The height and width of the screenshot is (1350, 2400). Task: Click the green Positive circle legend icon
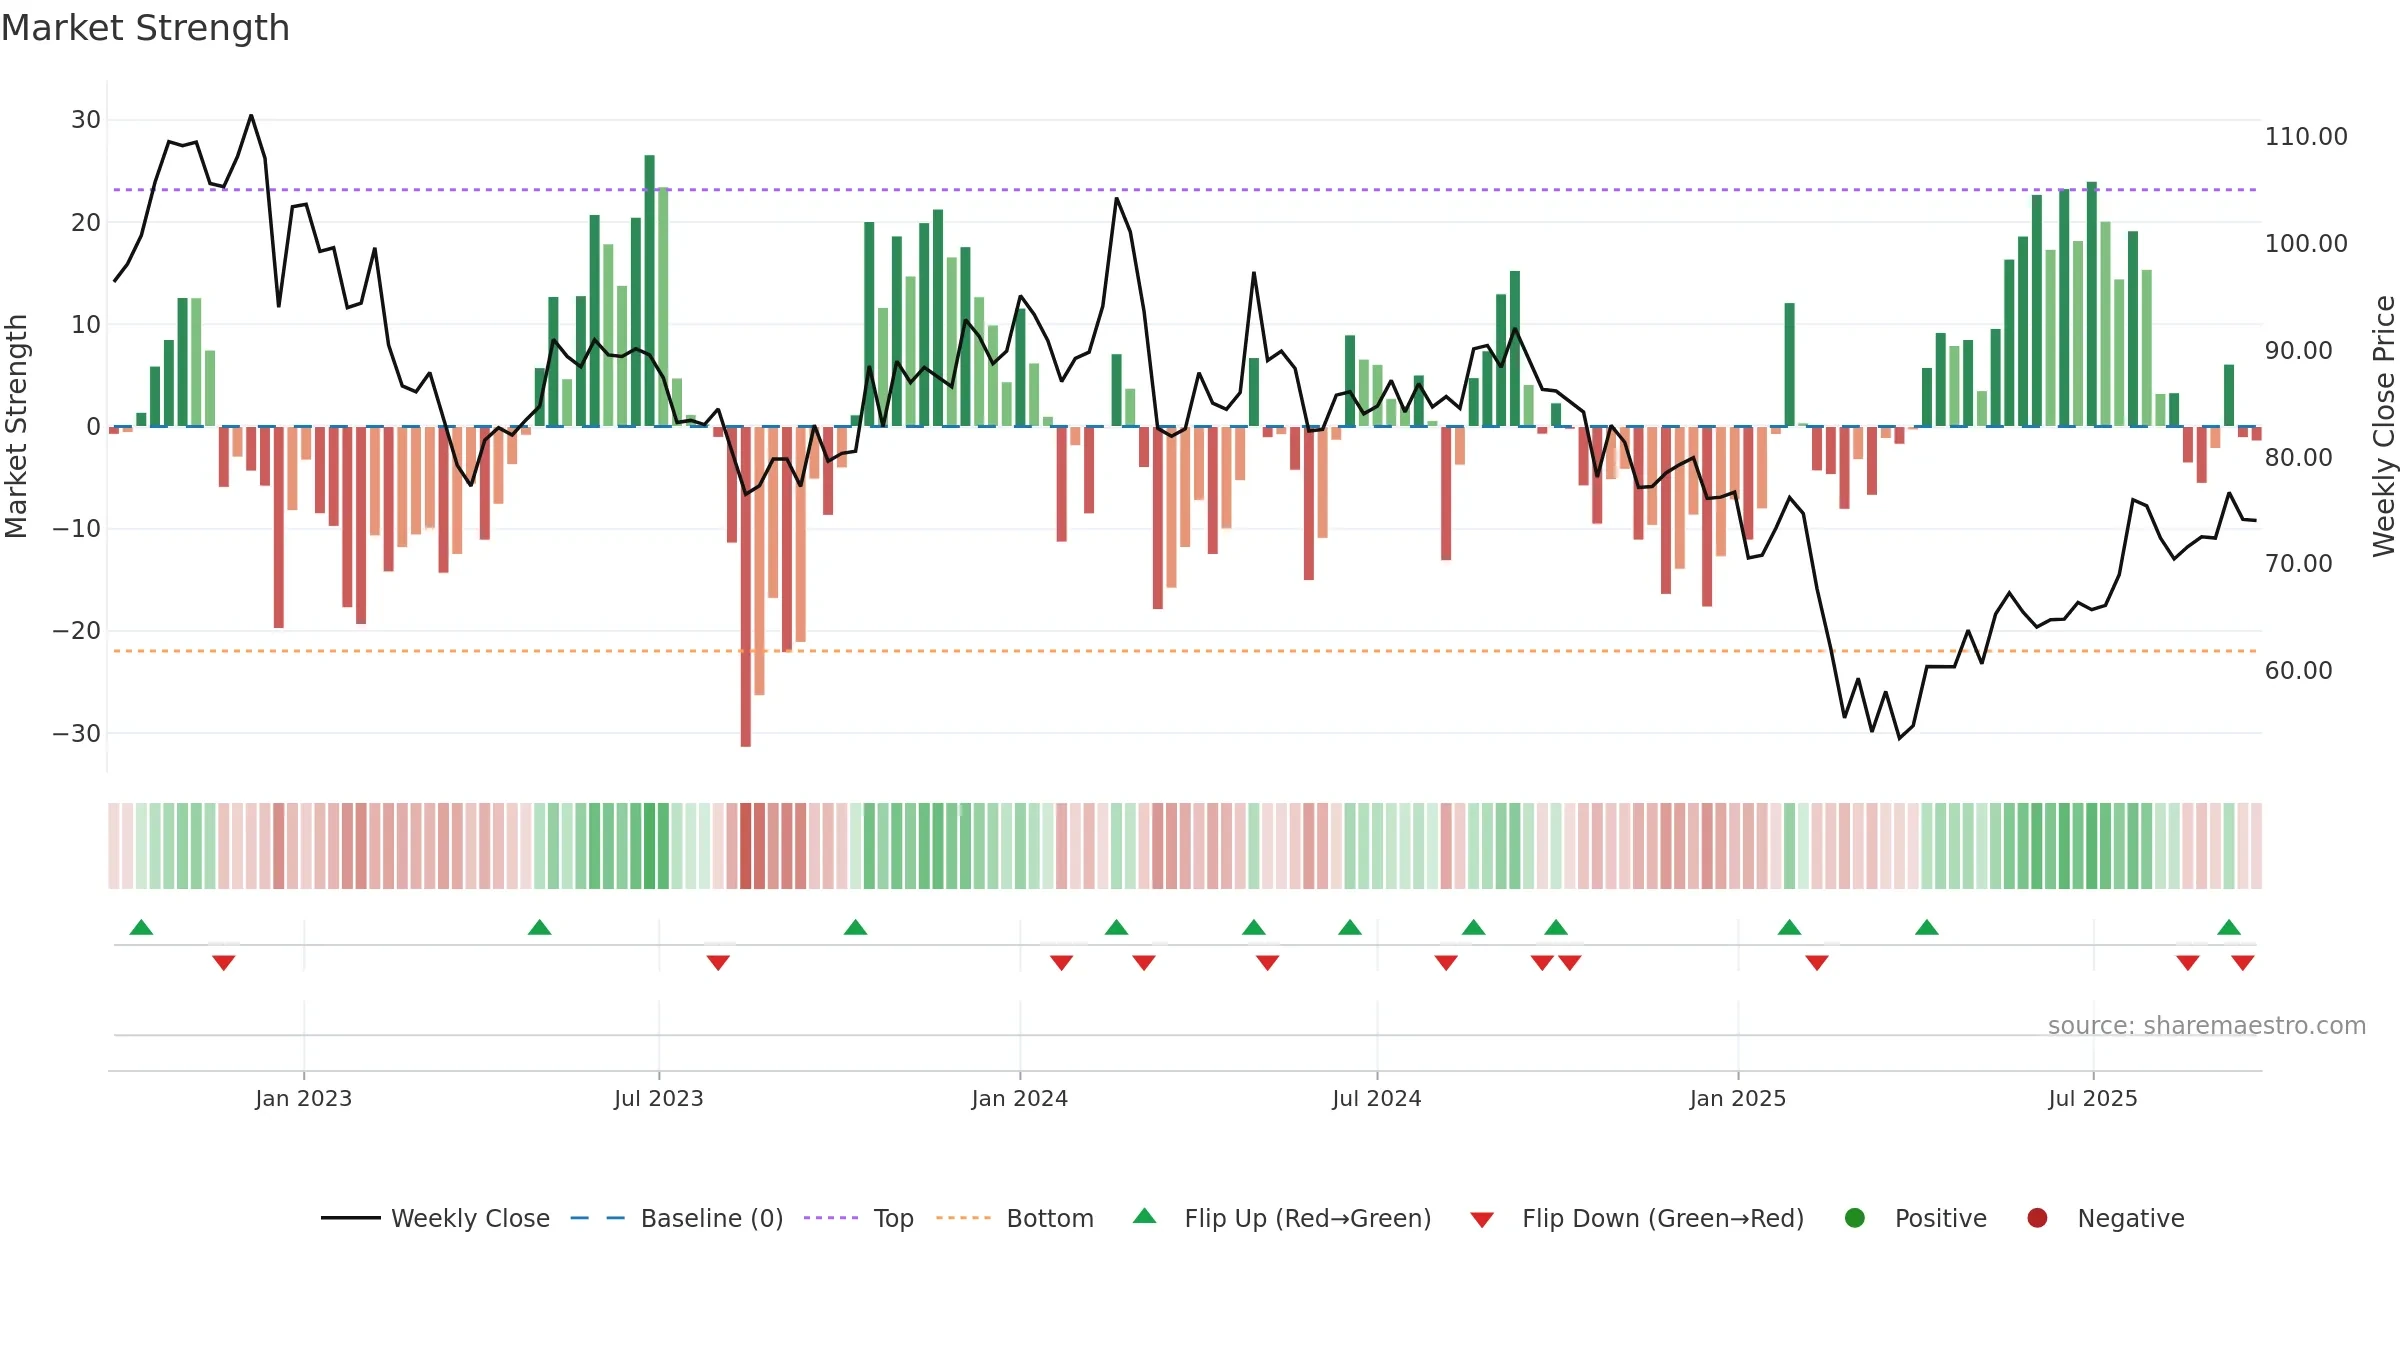(1855, 1218)
